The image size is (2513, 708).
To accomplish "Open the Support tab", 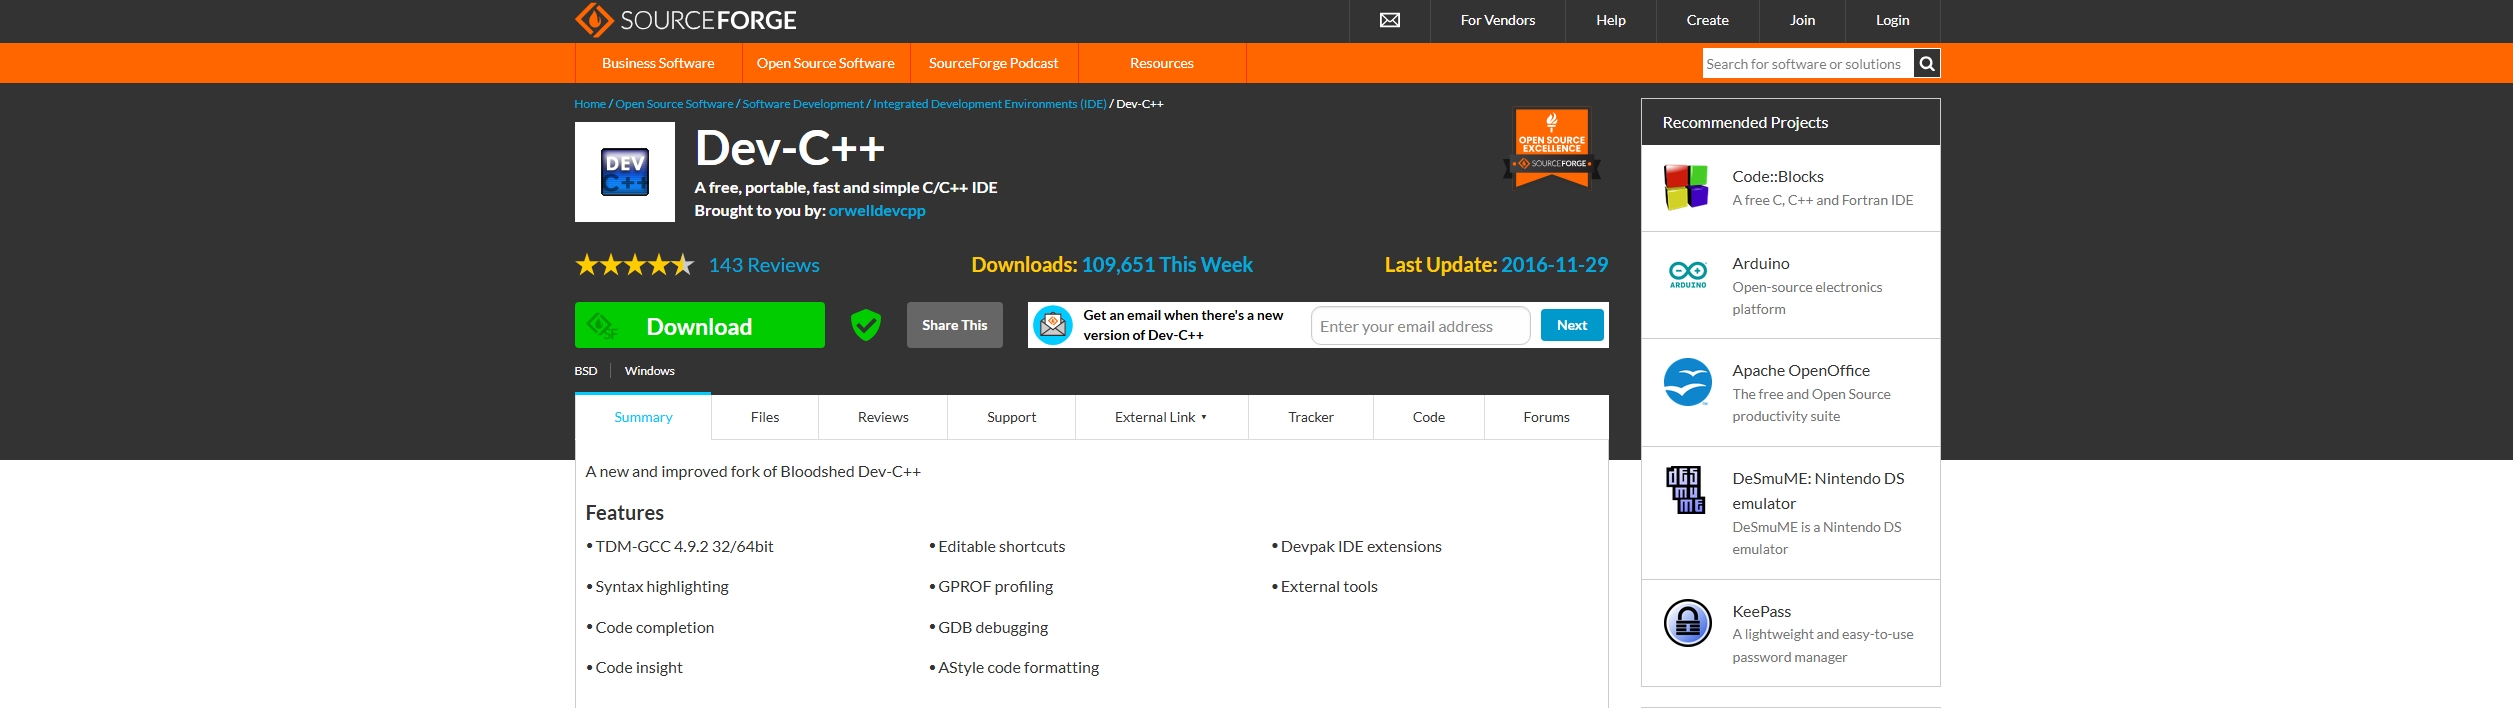I will coord(1011,417).
